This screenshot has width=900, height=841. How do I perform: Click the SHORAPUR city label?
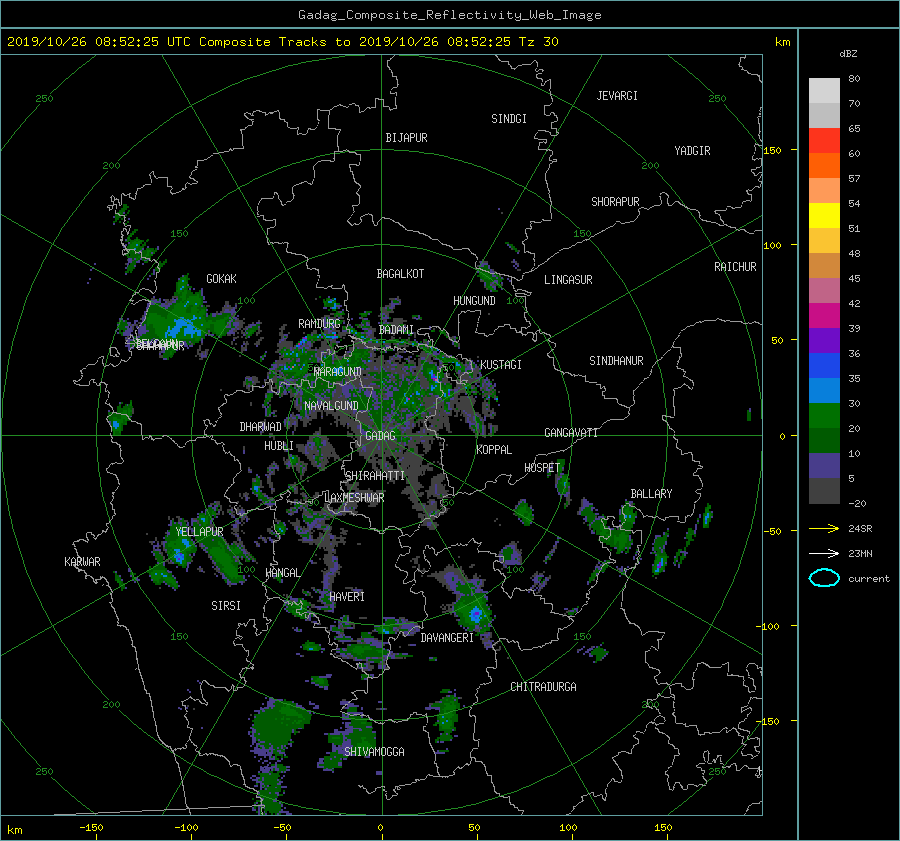(x=615, y=202)
